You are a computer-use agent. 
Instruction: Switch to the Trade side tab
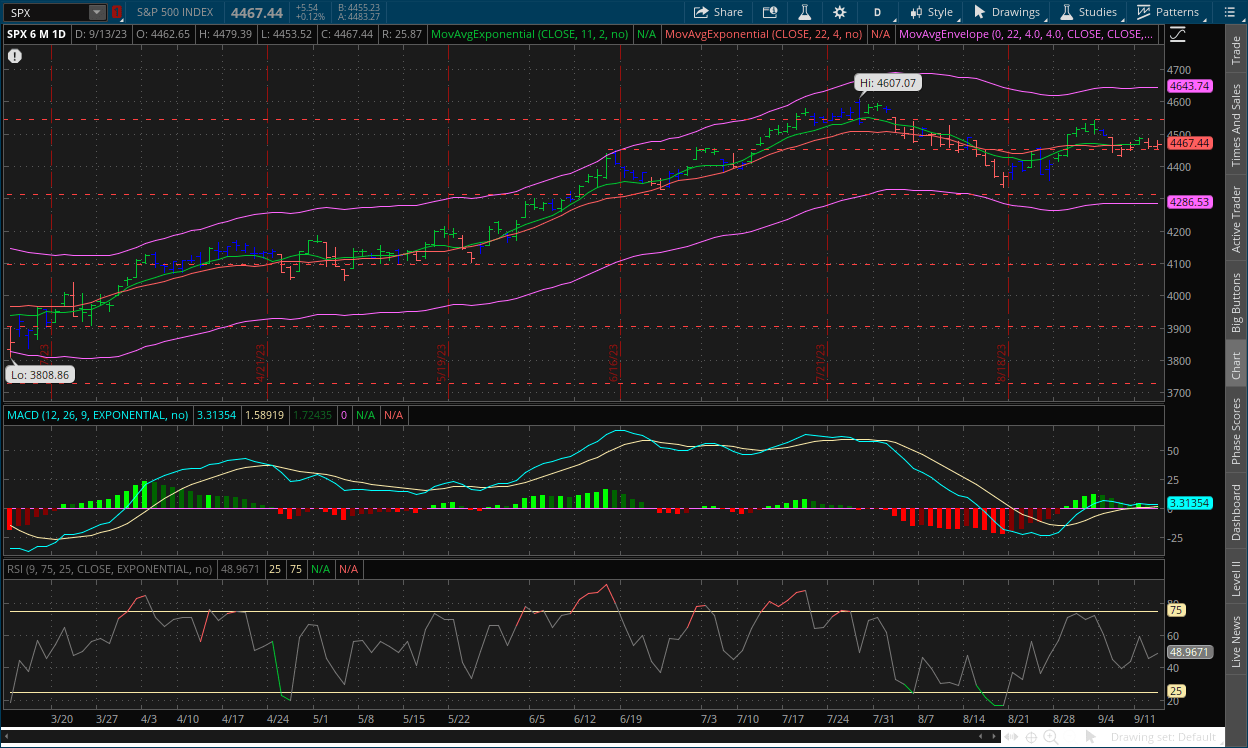point(1237,51)
